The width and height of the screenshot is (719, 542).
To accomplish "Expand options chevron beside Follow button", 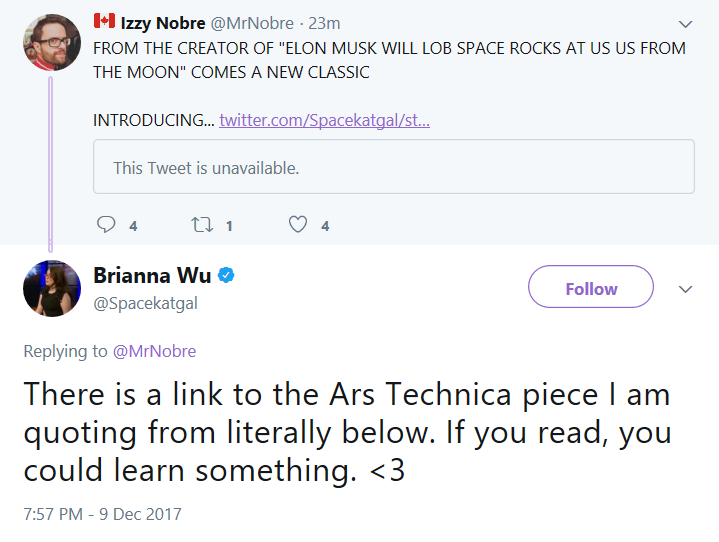I will click(x=685, y=289).
